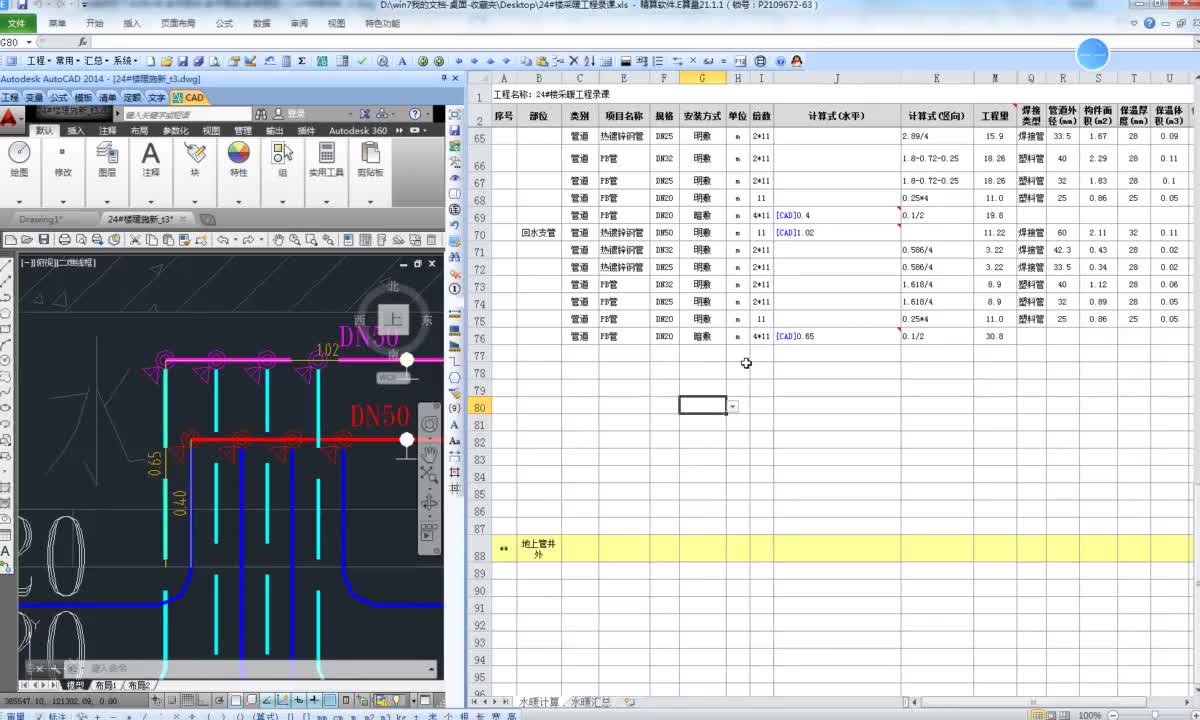
Task: Open the 页面布局 ribbon tab
Action: coord(178,23)
